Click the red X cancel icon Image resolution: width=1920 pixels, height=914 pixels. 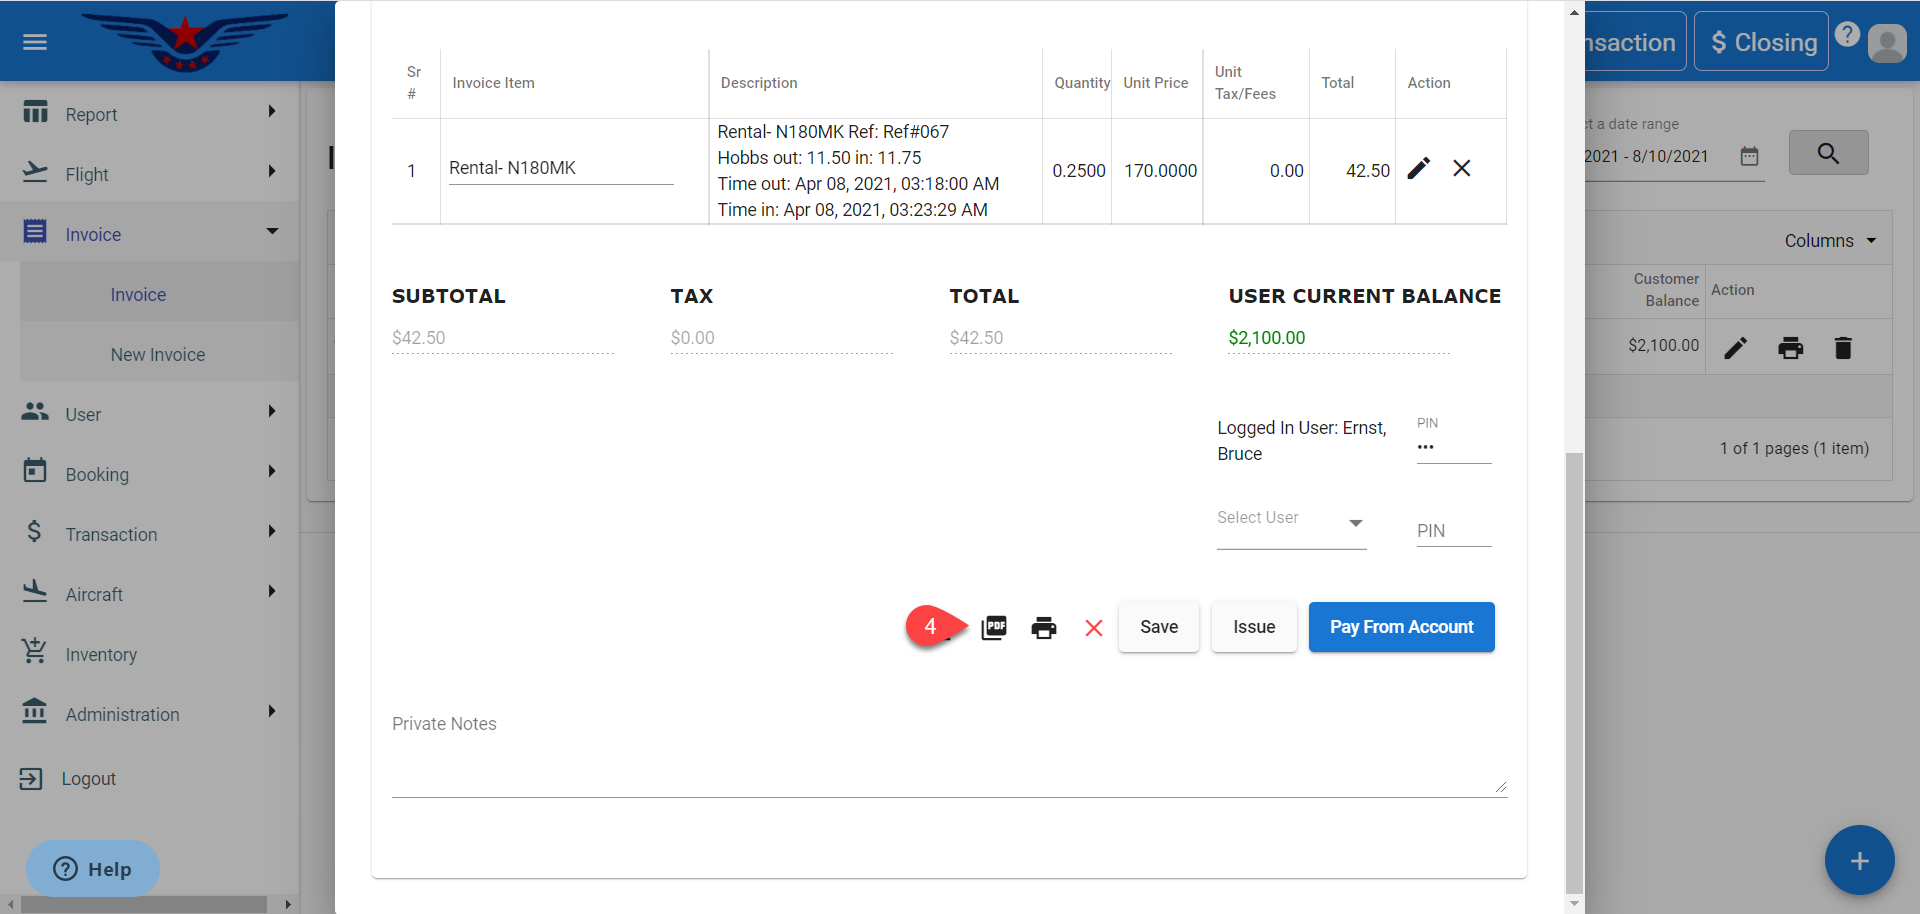point(1093,627)
